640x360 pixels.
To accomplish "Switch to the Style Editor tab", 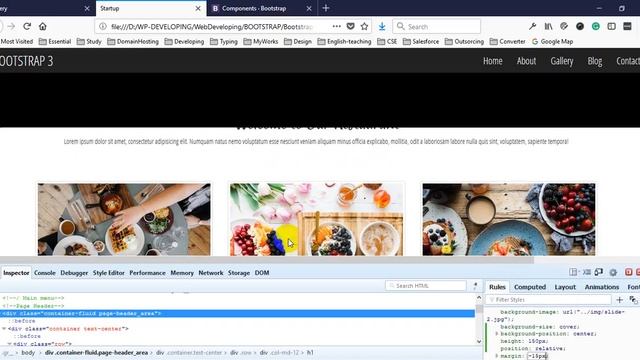I will (109, 273).
